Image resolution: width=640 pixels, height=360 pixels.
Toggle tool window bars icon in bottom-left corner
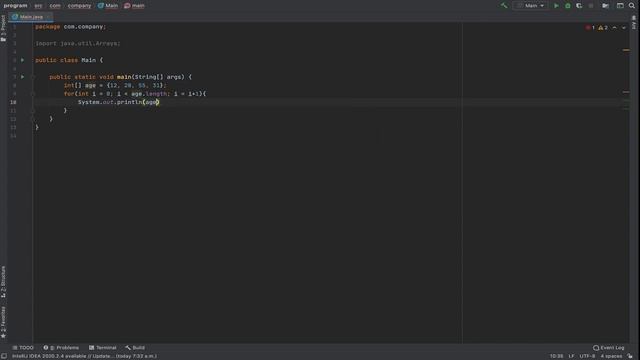(4, 356)
